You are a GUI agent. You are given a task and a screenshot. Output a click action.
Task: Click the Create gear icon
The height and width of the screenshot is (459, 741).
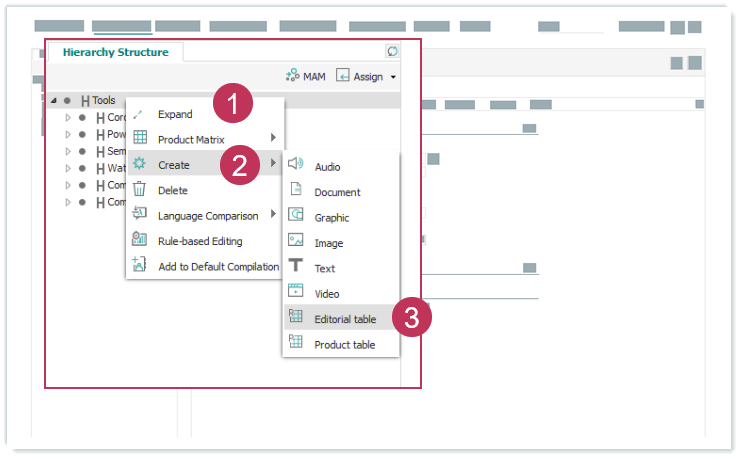(x=140, y=164)
